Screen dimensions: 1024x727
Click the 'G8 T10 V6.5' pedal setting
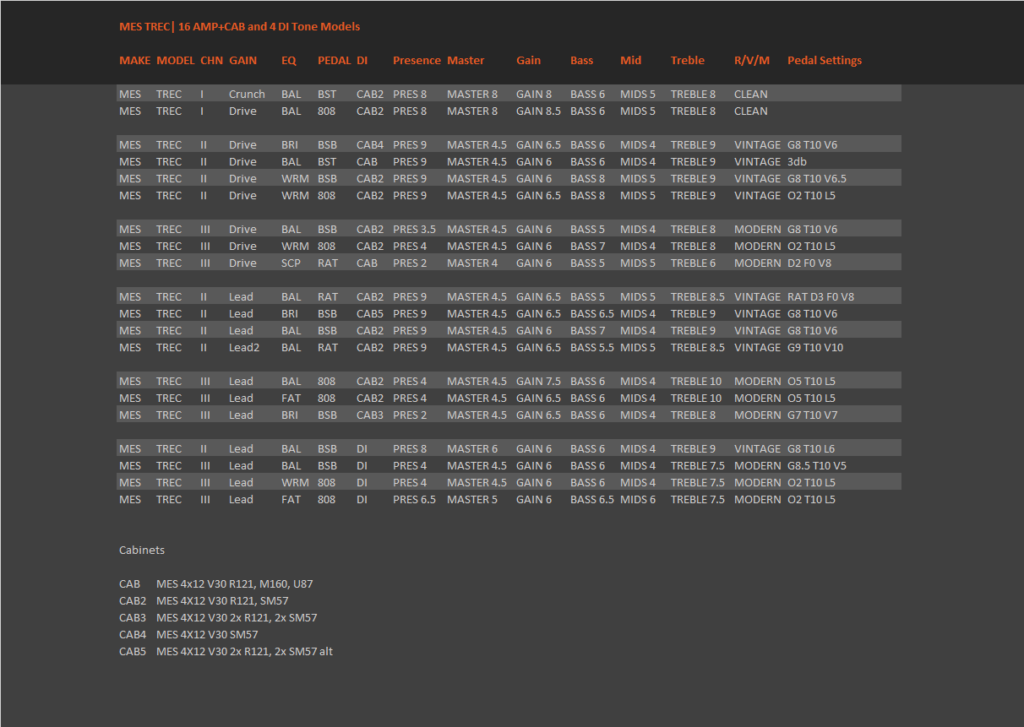pos(816,179)
